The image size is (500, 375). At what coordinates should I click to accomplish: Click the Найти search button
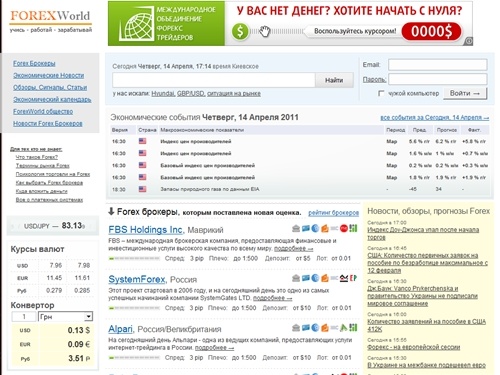[x=334, y=80]
